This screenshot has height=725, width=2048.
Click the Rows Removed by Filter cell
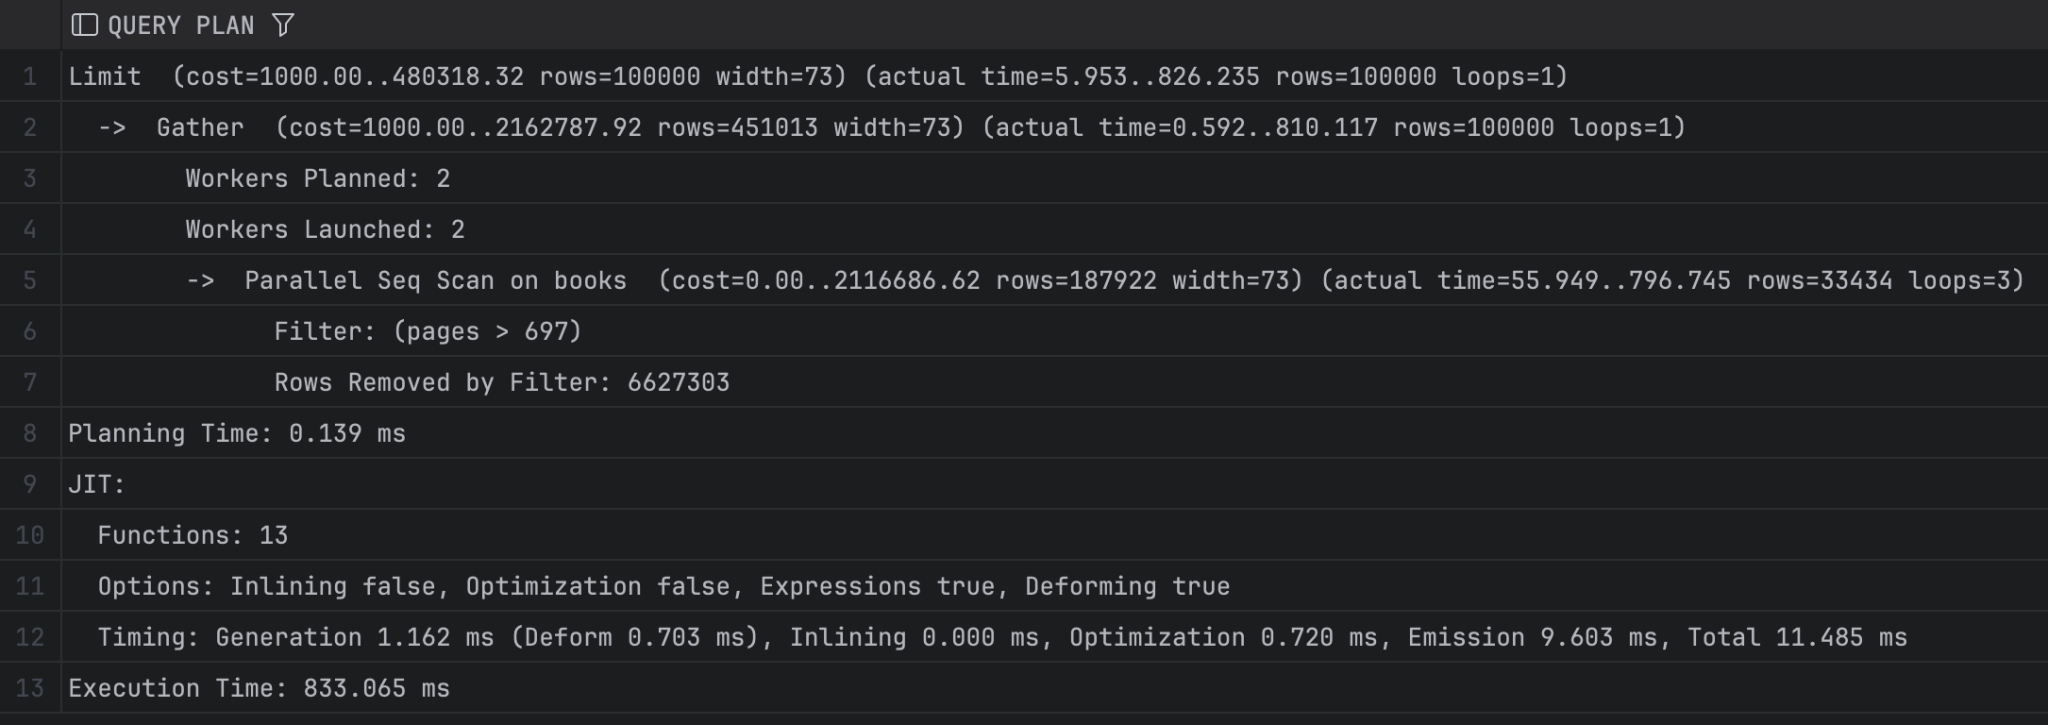point(501,383)
